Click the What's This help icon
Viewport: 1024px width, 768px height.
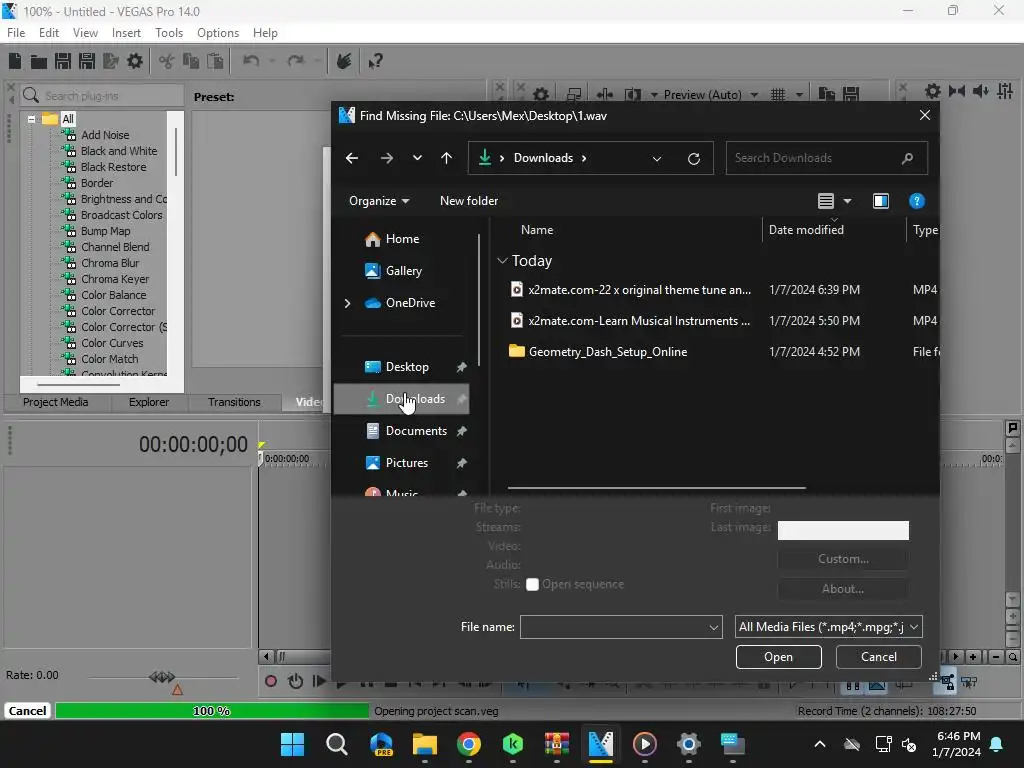point(375,61)
